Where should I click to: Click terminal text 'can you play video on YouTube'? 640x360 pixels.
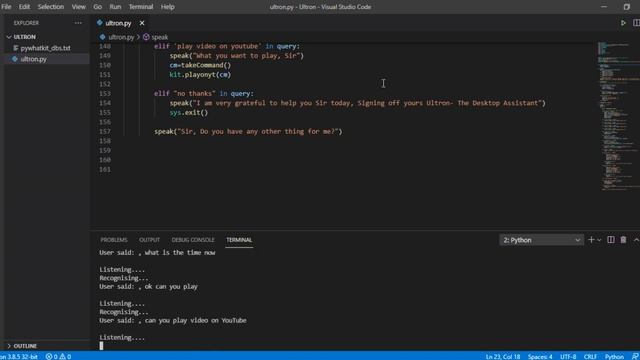coord(196,320)
